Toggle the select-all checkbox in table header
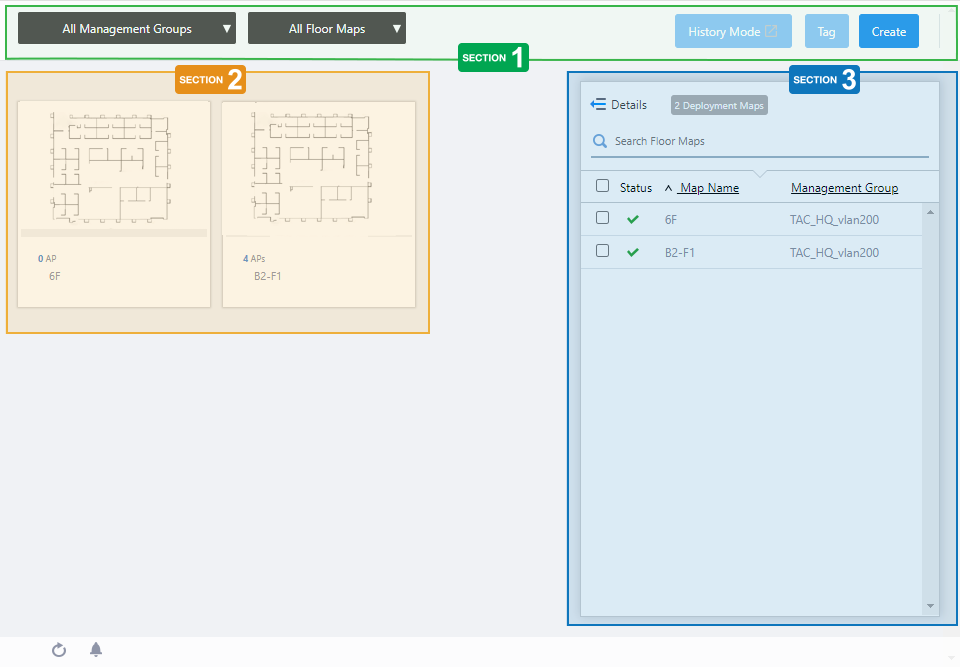 [x=602, y=186]
